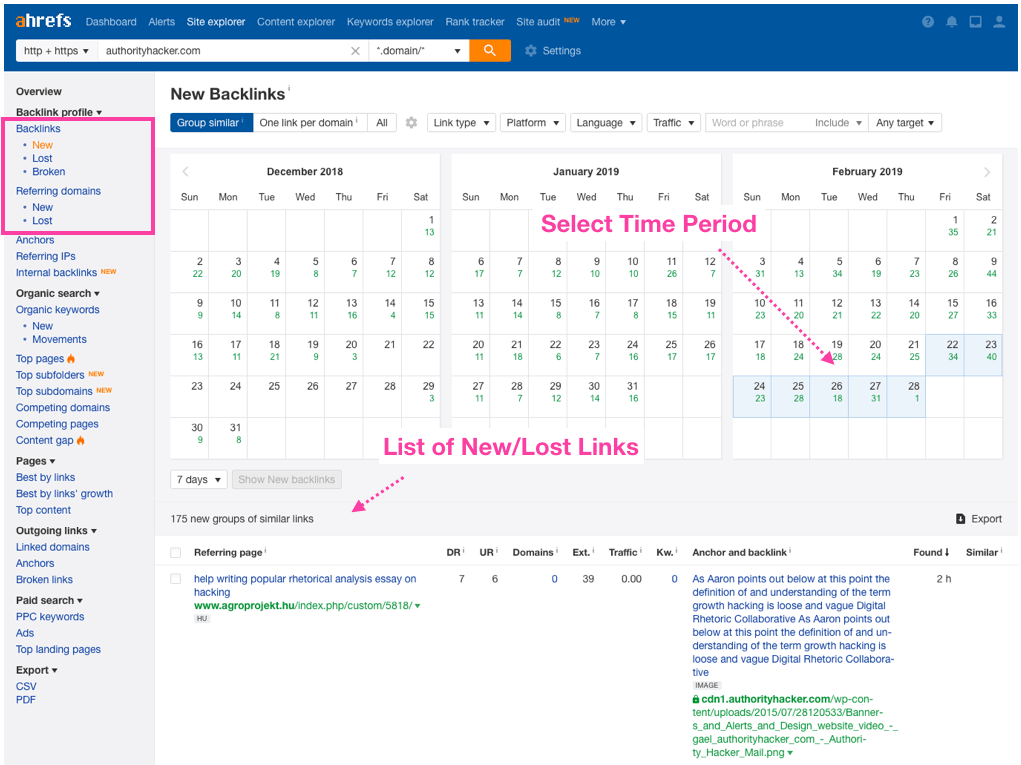This screenshot has height=765, width=1021.
Task: Switch to Site explorer tab
Action: [216, 21]
